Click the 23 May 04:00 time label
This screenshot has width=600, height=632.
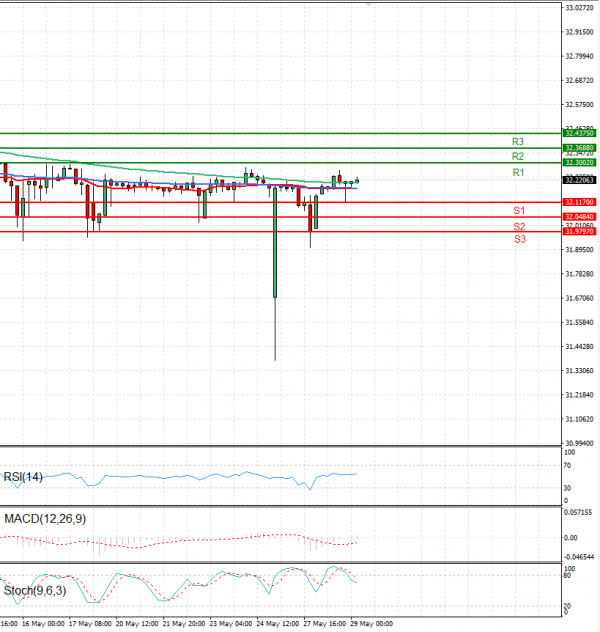click(231, 624)
